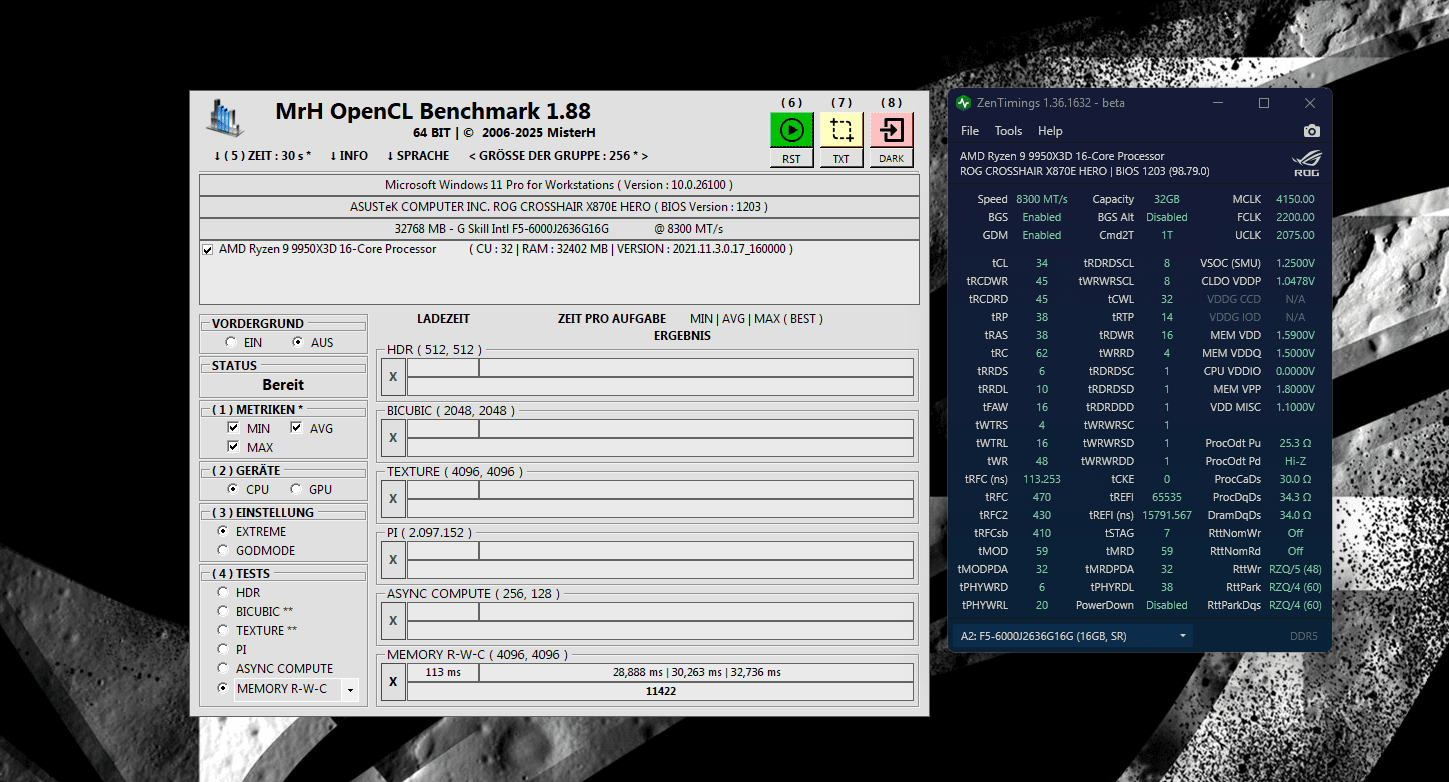The width and height of the screenshot is (1449, 782).
Task: Open the File menu in ZenTimings
Action: pyautogui.click(x=970, y=131)
